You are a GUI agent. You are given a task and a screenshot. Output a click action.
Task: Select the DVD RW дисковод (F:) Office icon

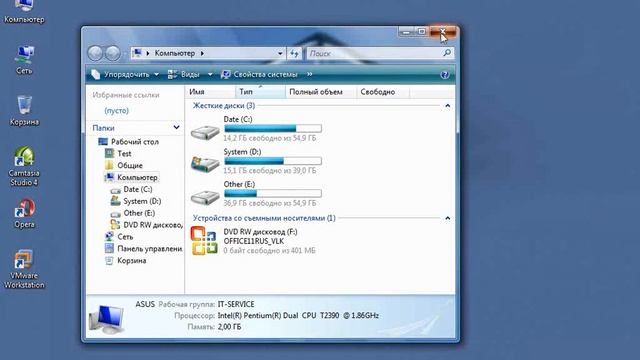(x=204, y=241)
